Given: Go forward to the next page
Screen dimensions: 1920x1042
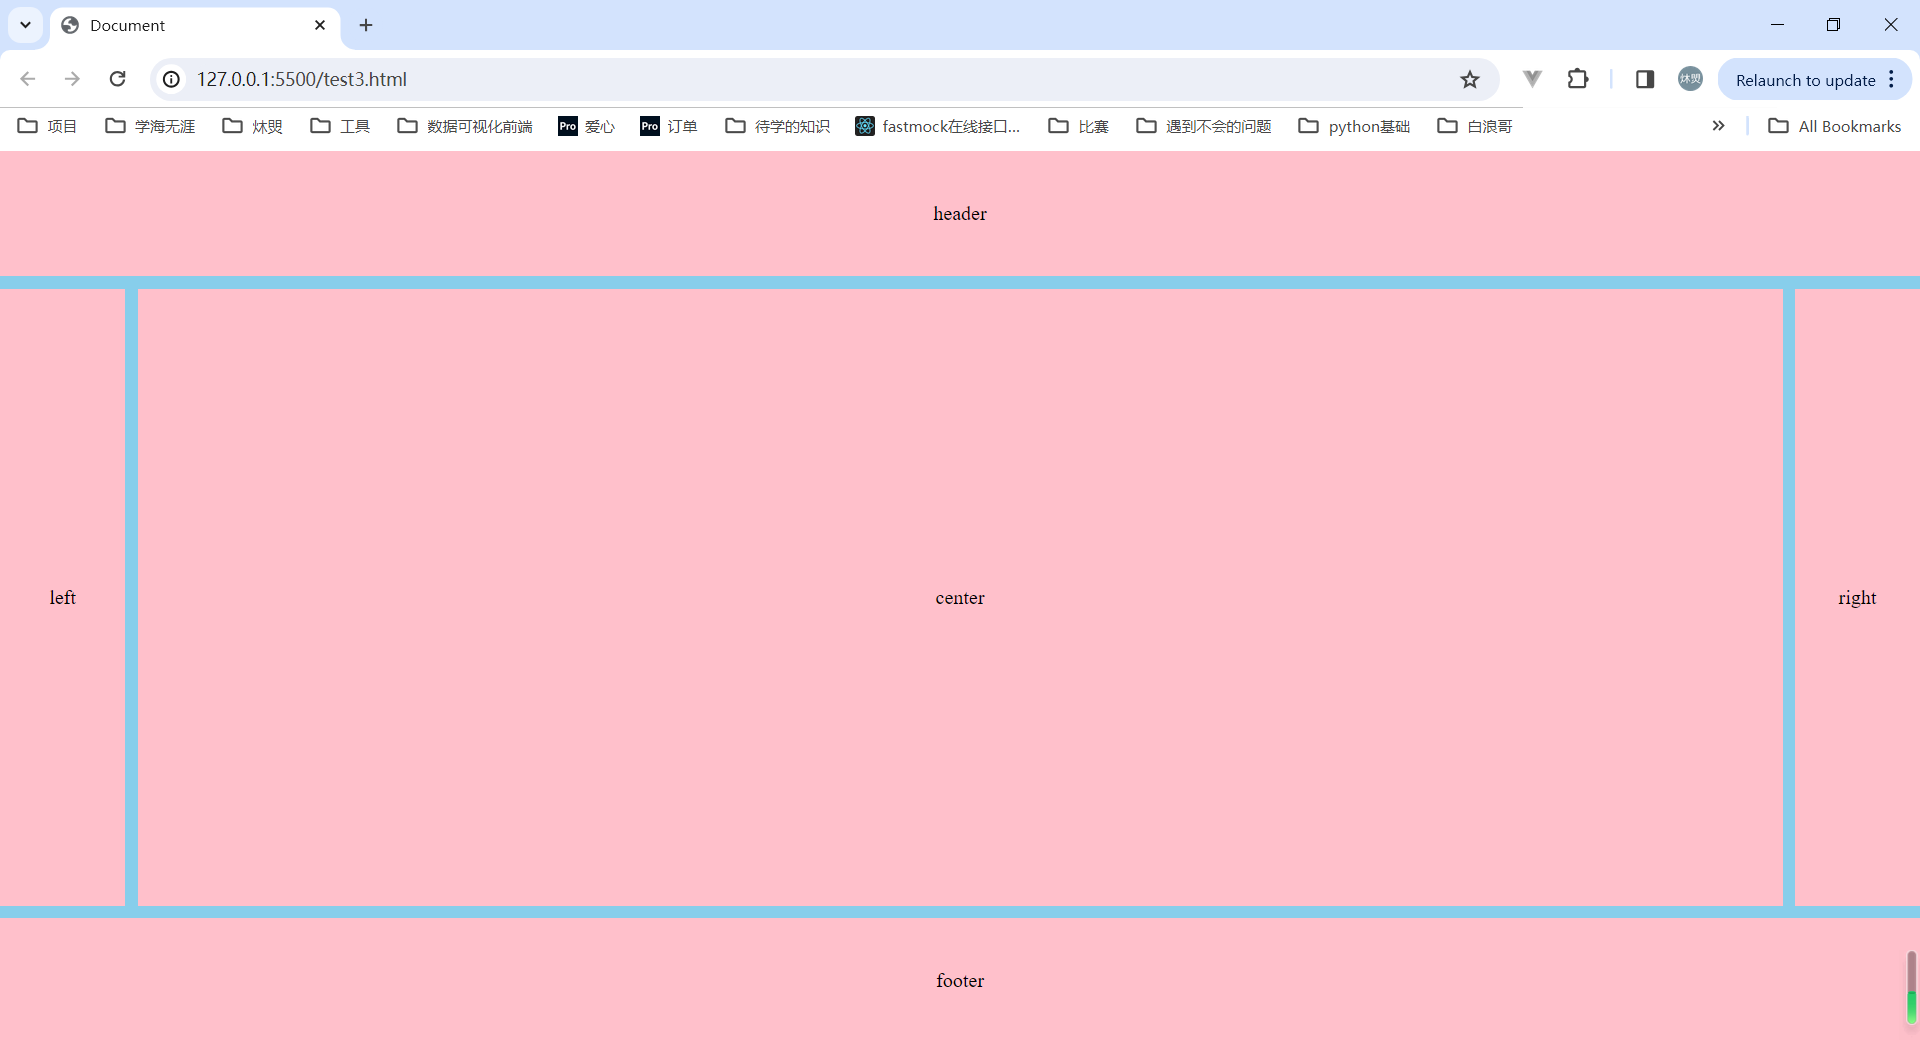Looking at the screenshot, I should pyautogui.click(x=72, y=79).
